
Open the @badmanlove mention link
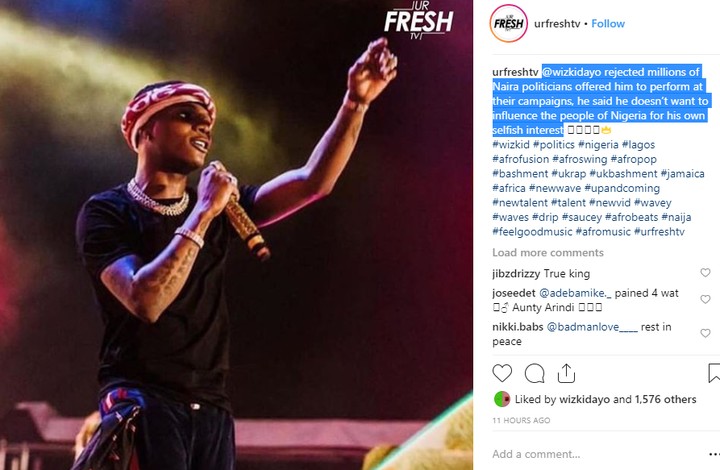coord(592,327)
